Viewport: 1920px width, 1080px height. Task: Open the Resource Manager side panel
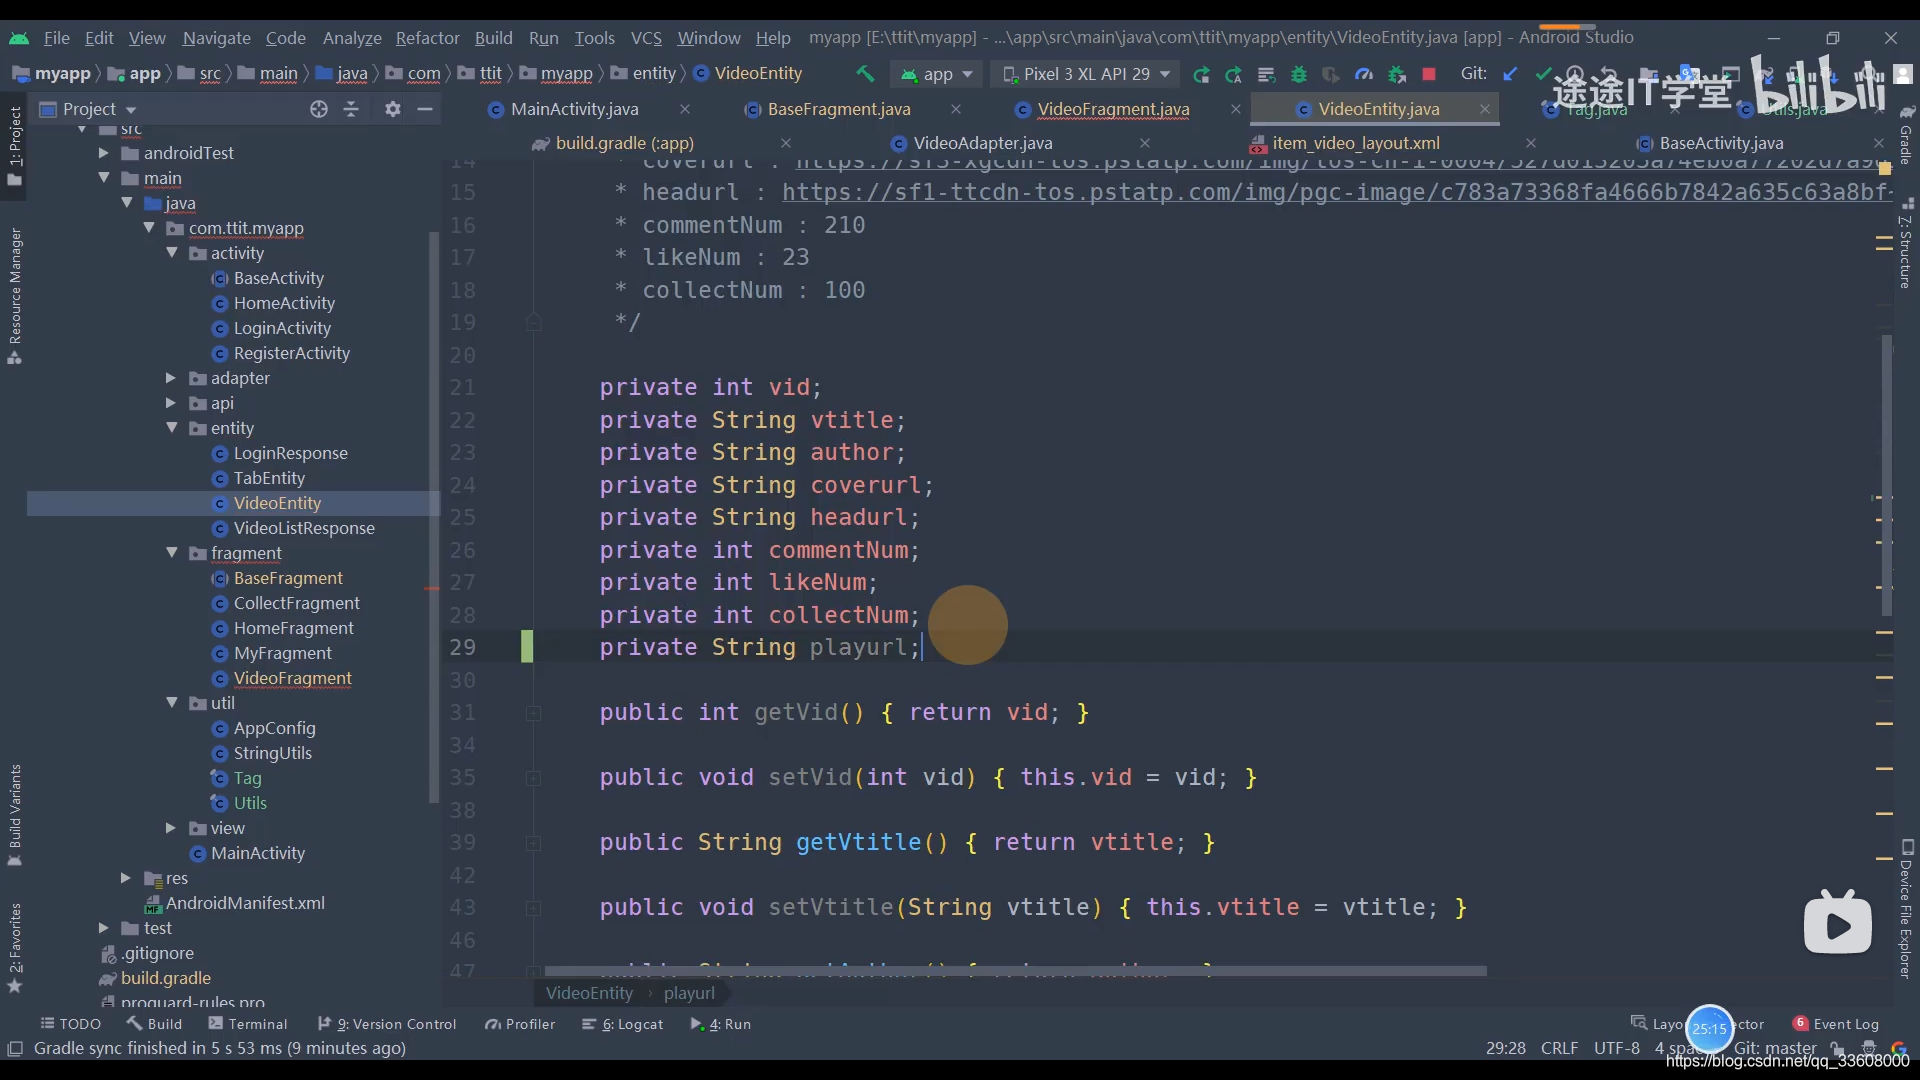click(x=15, y=296)
